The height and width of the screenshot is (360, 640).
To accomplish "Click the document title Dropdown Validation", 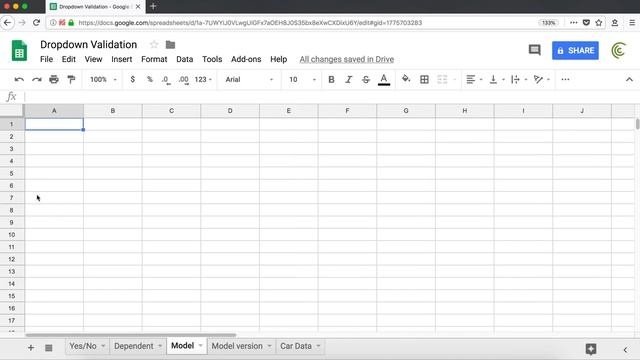I will pos(89,44).
